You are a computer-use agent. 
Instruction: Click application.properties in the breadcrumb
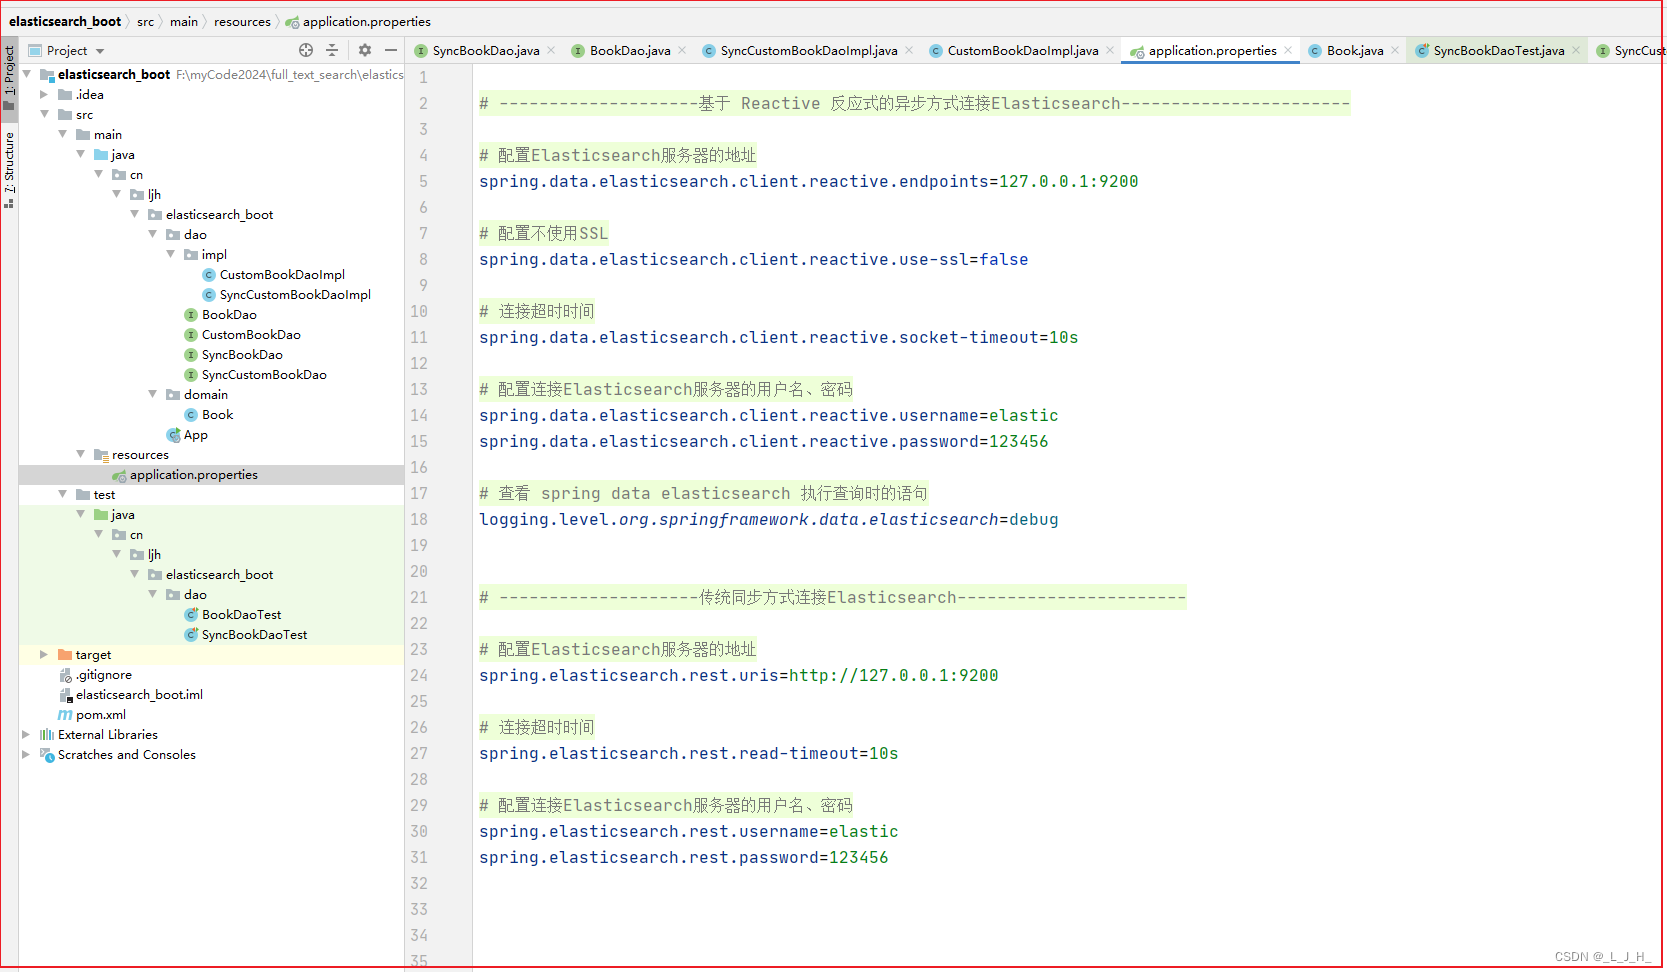coord(358,21)
